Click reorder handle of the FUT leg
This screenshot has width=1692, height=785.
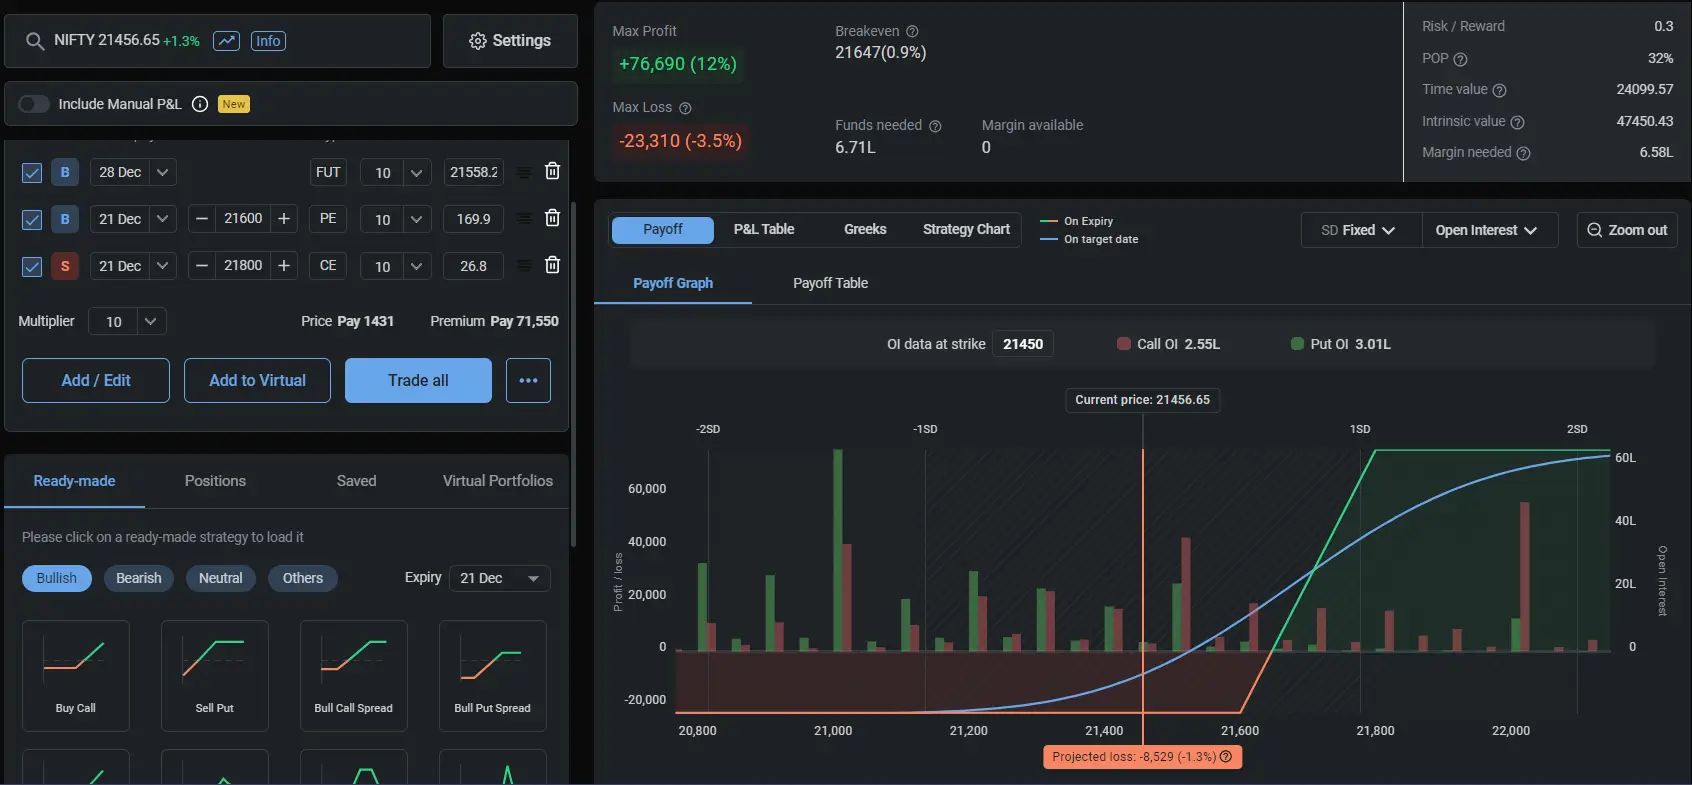(523, 173)
